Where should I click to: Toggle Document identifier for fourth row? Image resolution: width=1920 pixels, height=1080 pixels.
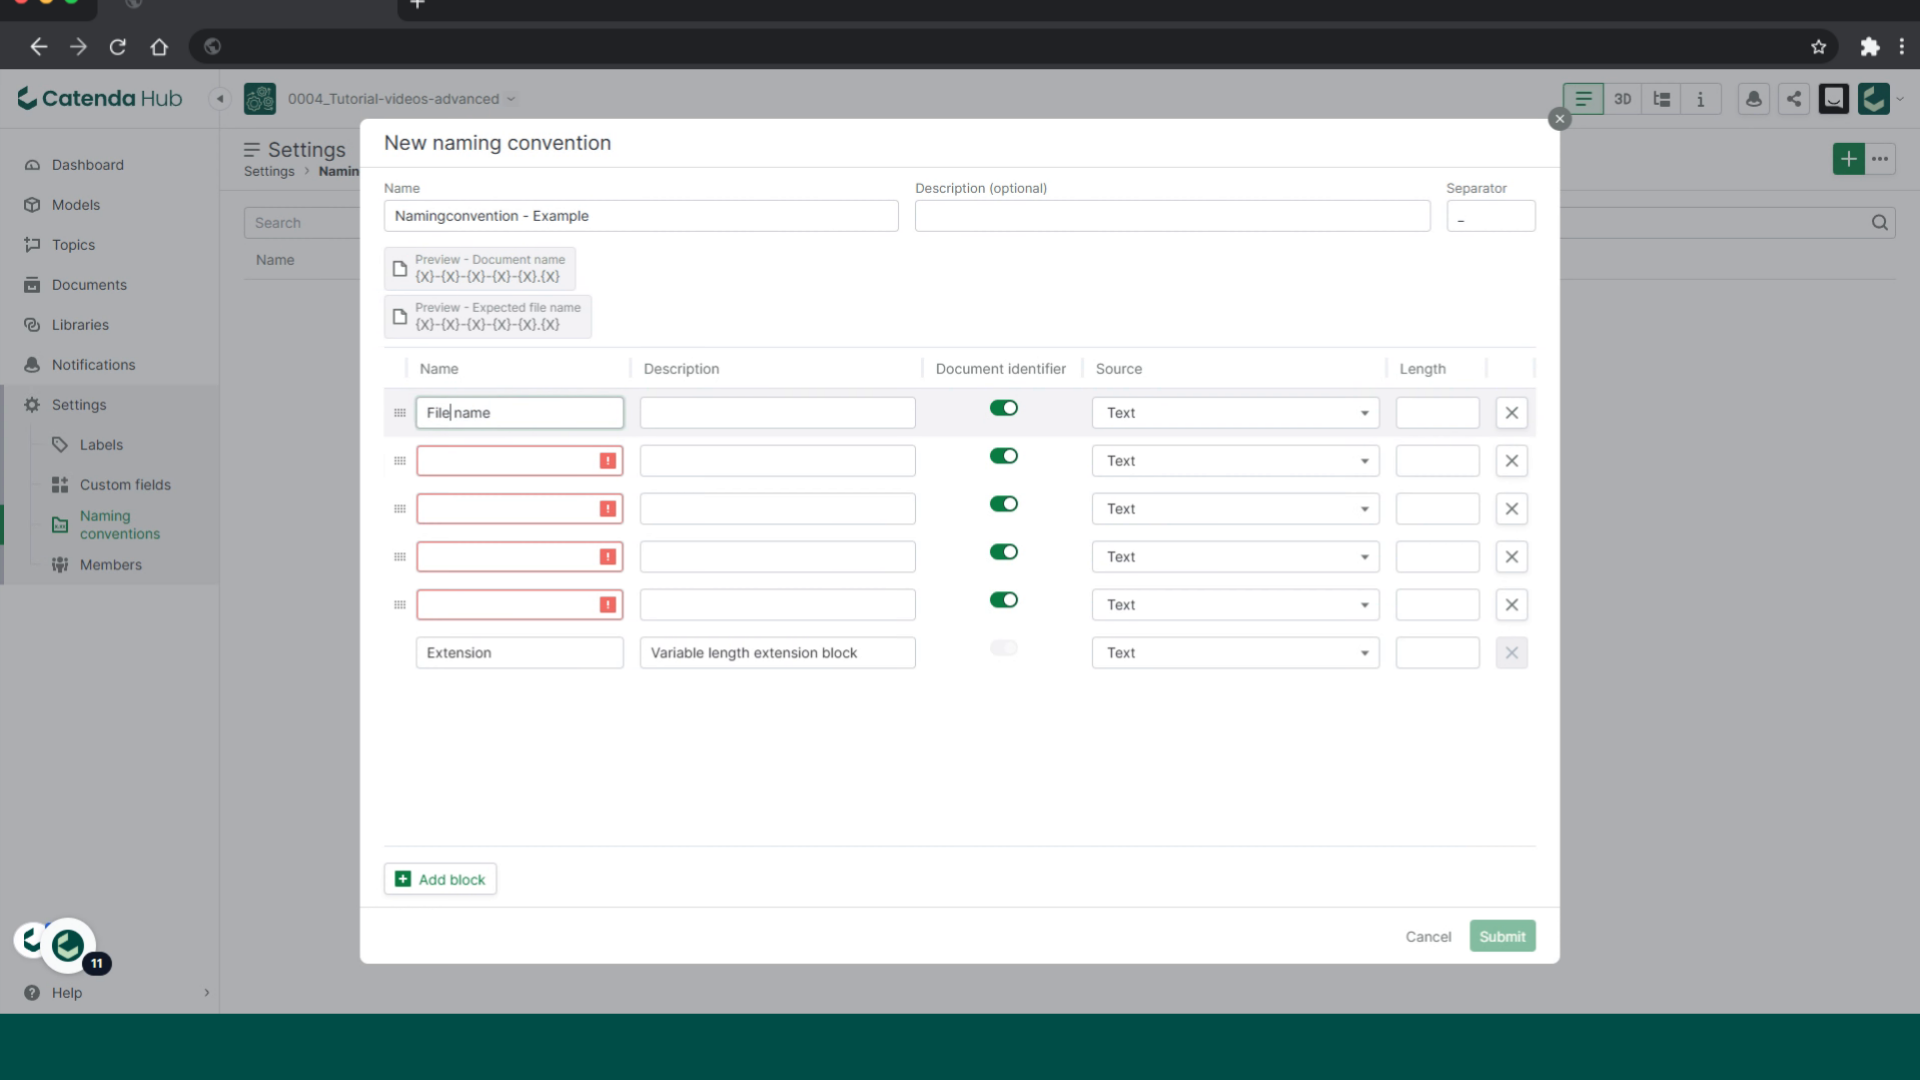(x=1003, y=552)
